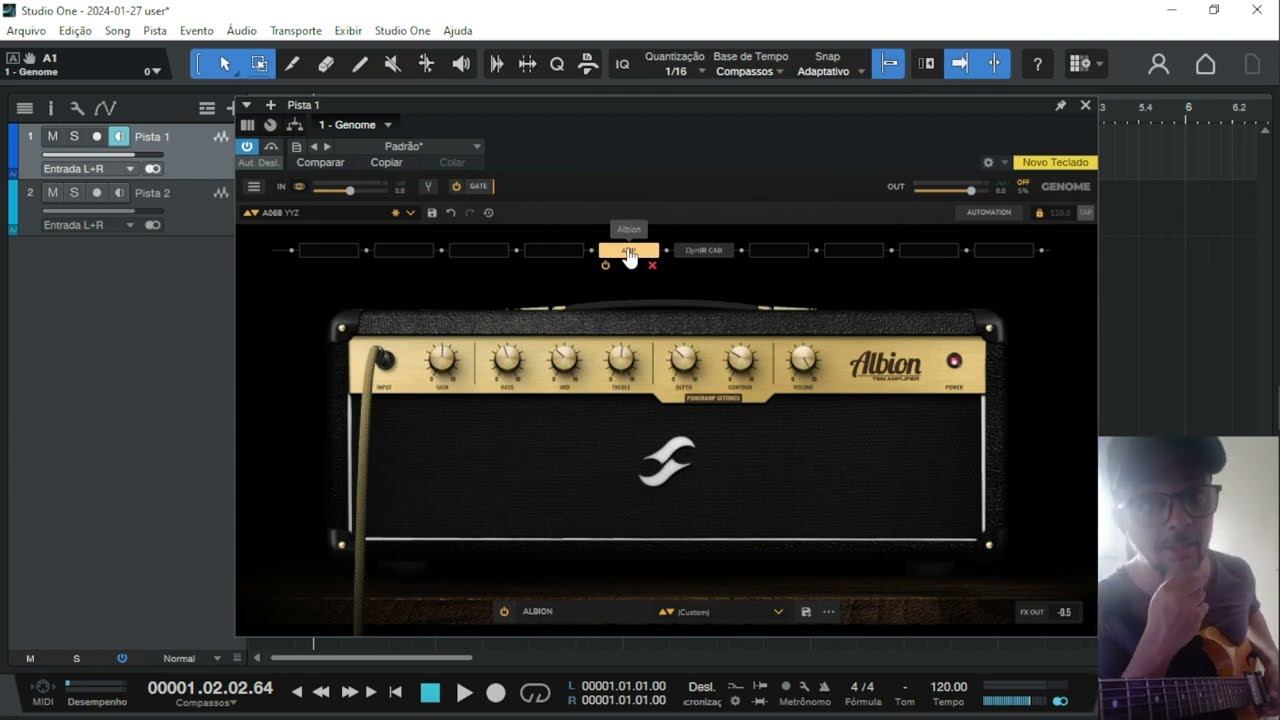Select the Mute tool
The height and width of the screenshot is (720, 1280).
(393, 64)
